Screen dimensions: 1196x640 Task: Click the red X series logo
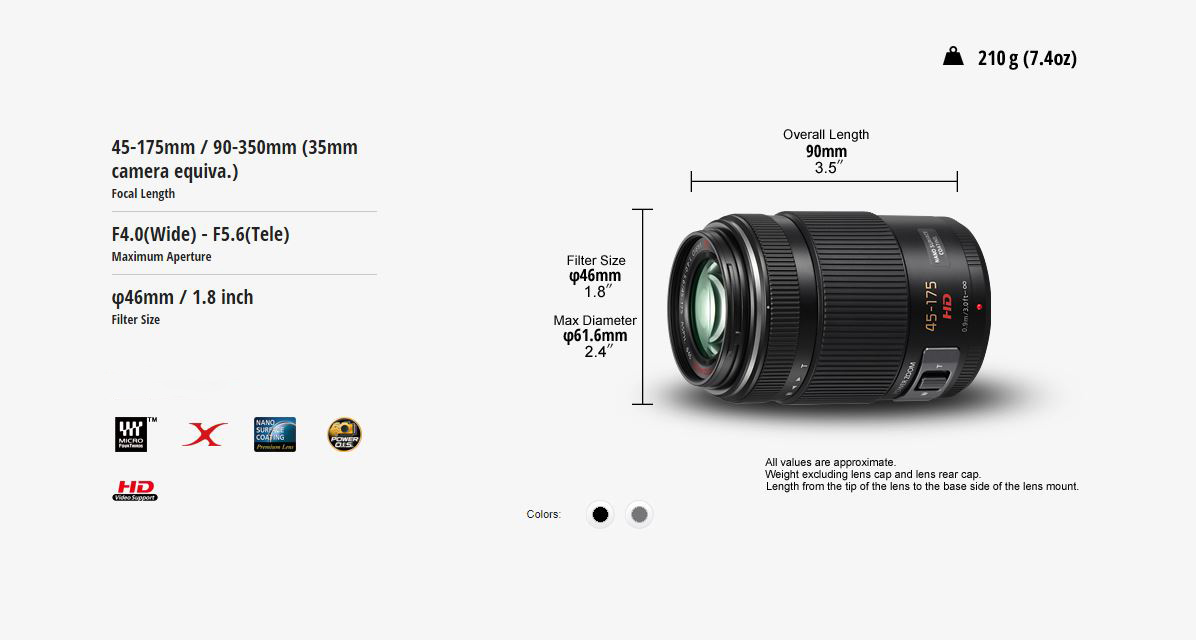click(204, 434)
